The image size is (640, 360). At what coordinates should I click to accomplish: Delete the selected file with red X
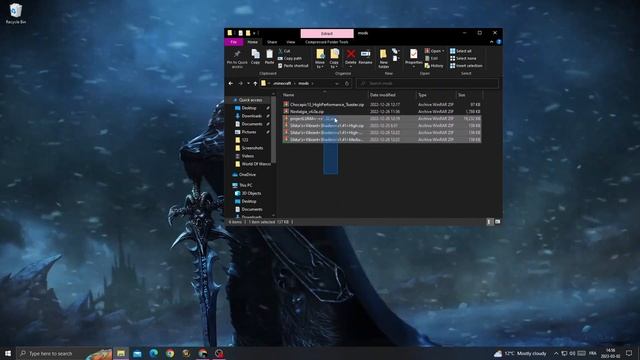pyautogui.click(x=351, y=57)
